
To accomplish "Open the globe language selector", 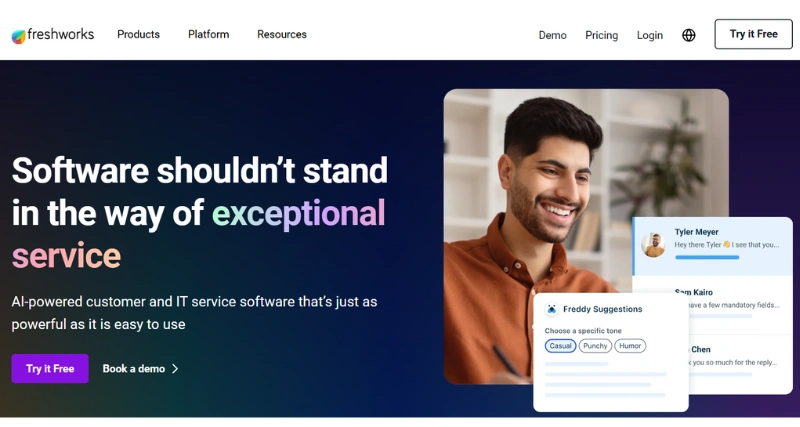I will pyautogui.click(x=689, y=35).
